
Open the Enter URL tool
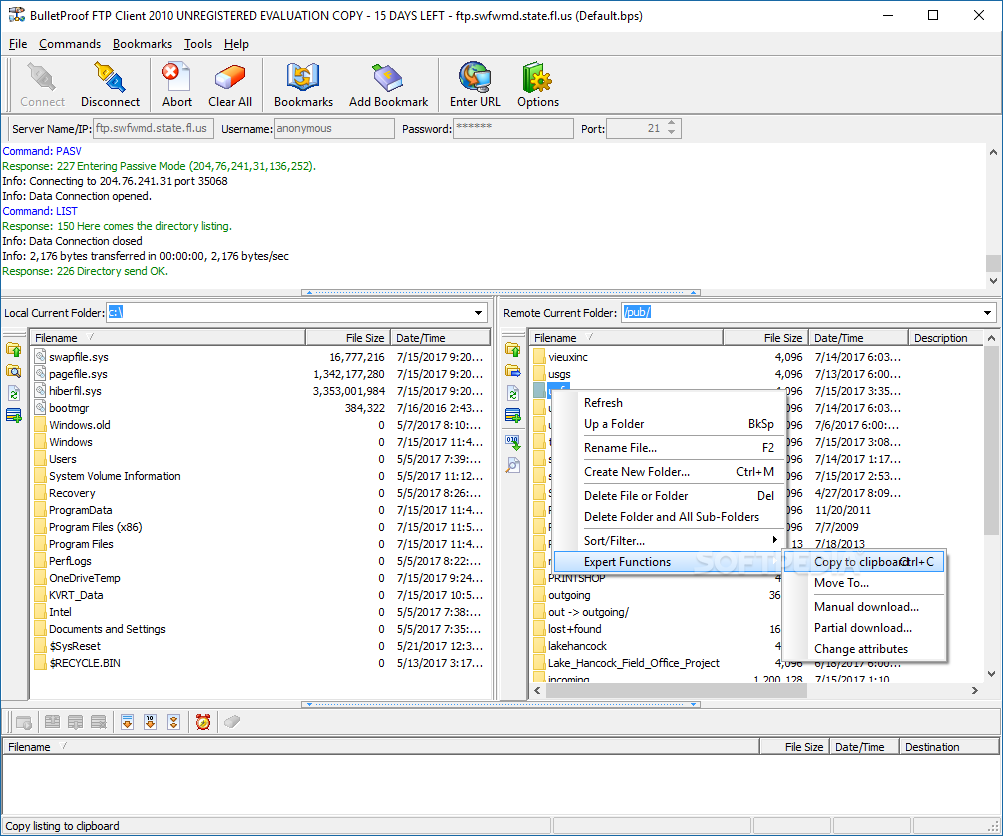click(x=475, y=85)
